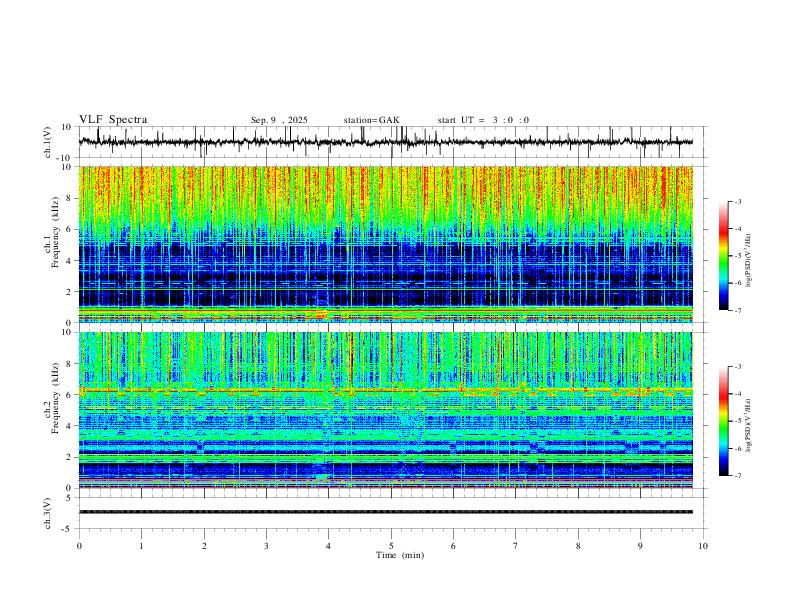This screenshot has width=792, height=612.
Task: Click the "6" kHz tick on ch.2 spectrogram
Action: tap(70, 395)
